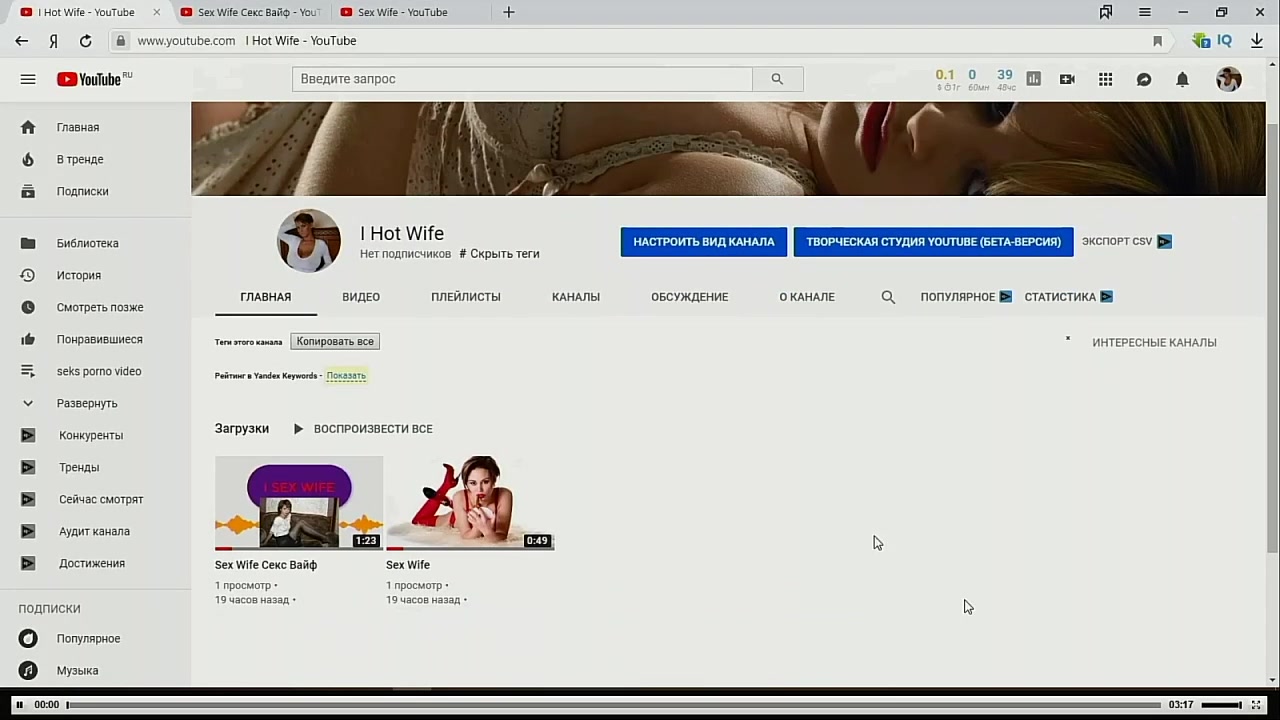Bookmark this page in address bar
The height and width of the screenshot is (720, 1280).
pos(1157,41)
